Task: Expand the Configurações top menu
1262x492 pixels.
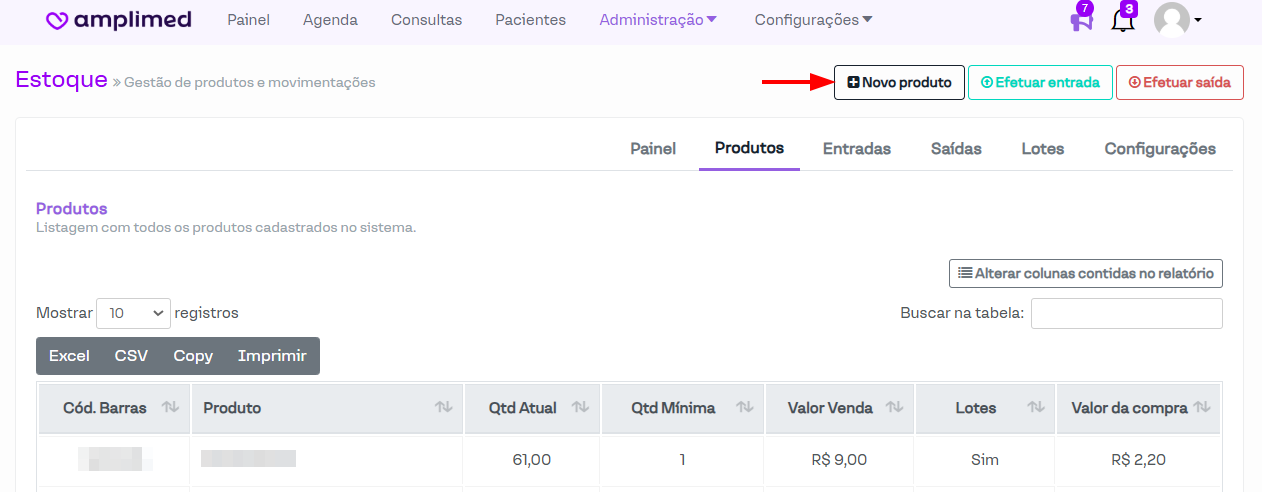Action: click(813, 20)
